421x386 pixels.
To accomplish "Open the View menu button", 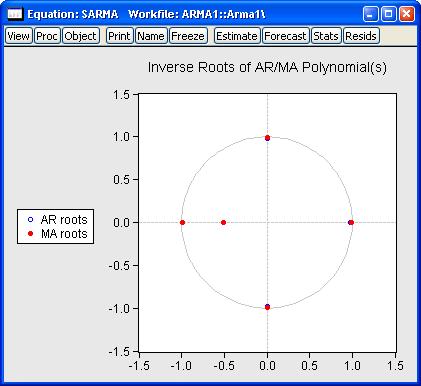I will pyautogui.click(x=19, y=36).
